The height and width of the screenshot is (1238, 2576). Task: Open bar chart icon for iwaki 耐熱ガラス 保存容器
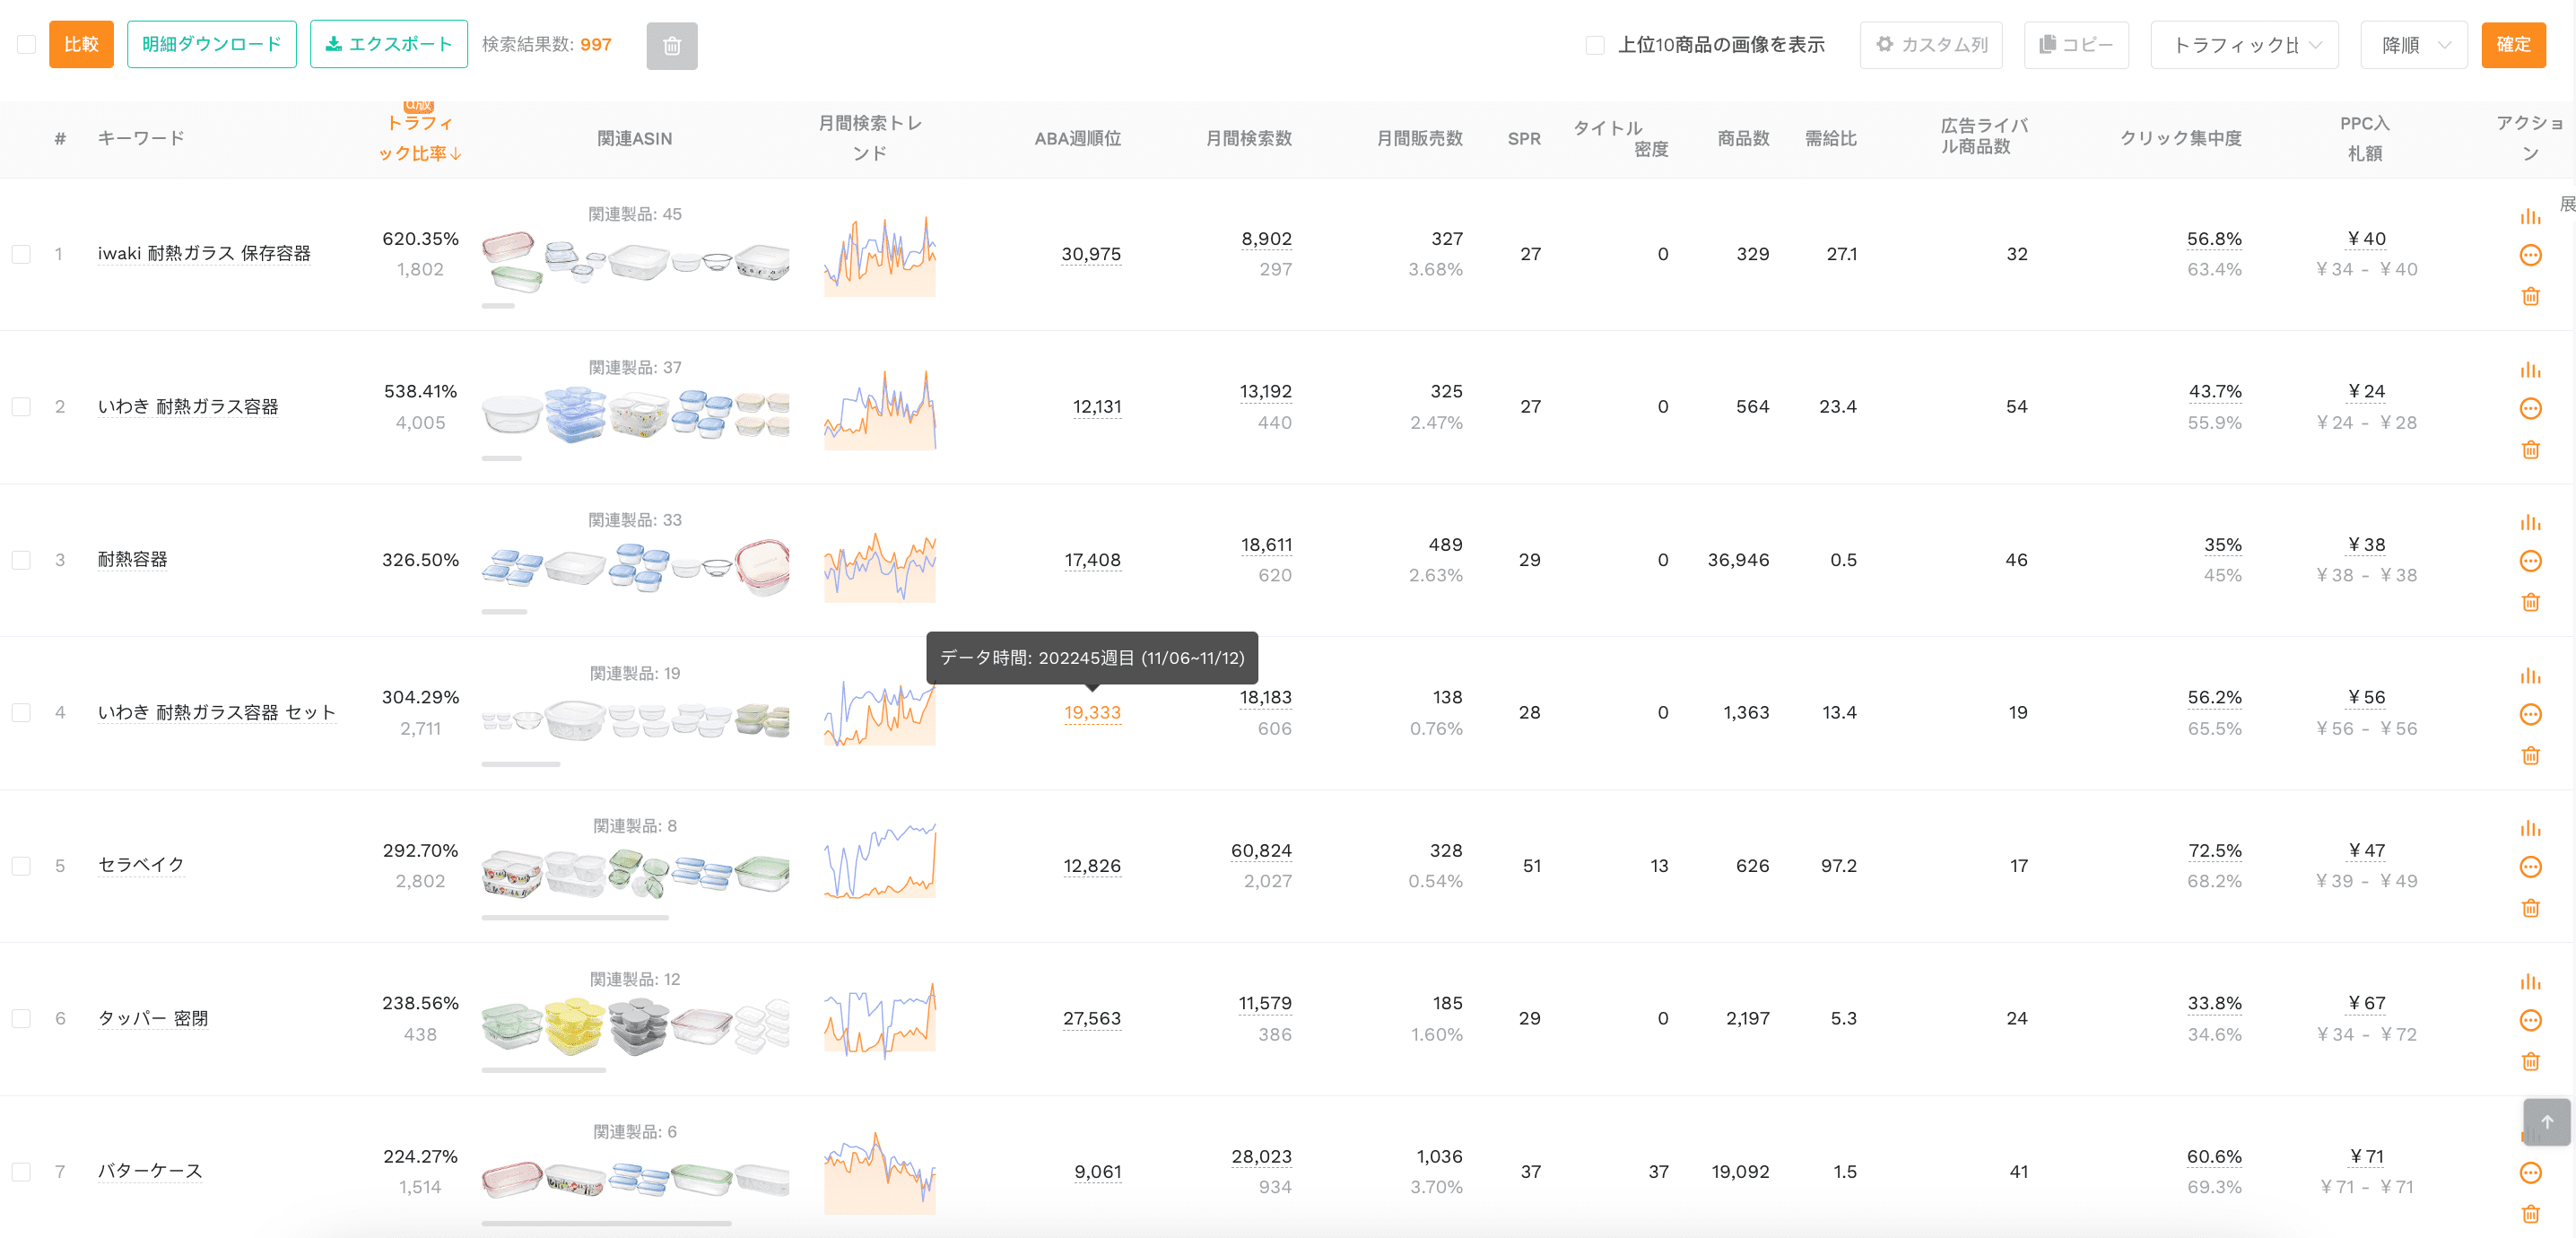pyautogui.click(x=2530, y=216)
